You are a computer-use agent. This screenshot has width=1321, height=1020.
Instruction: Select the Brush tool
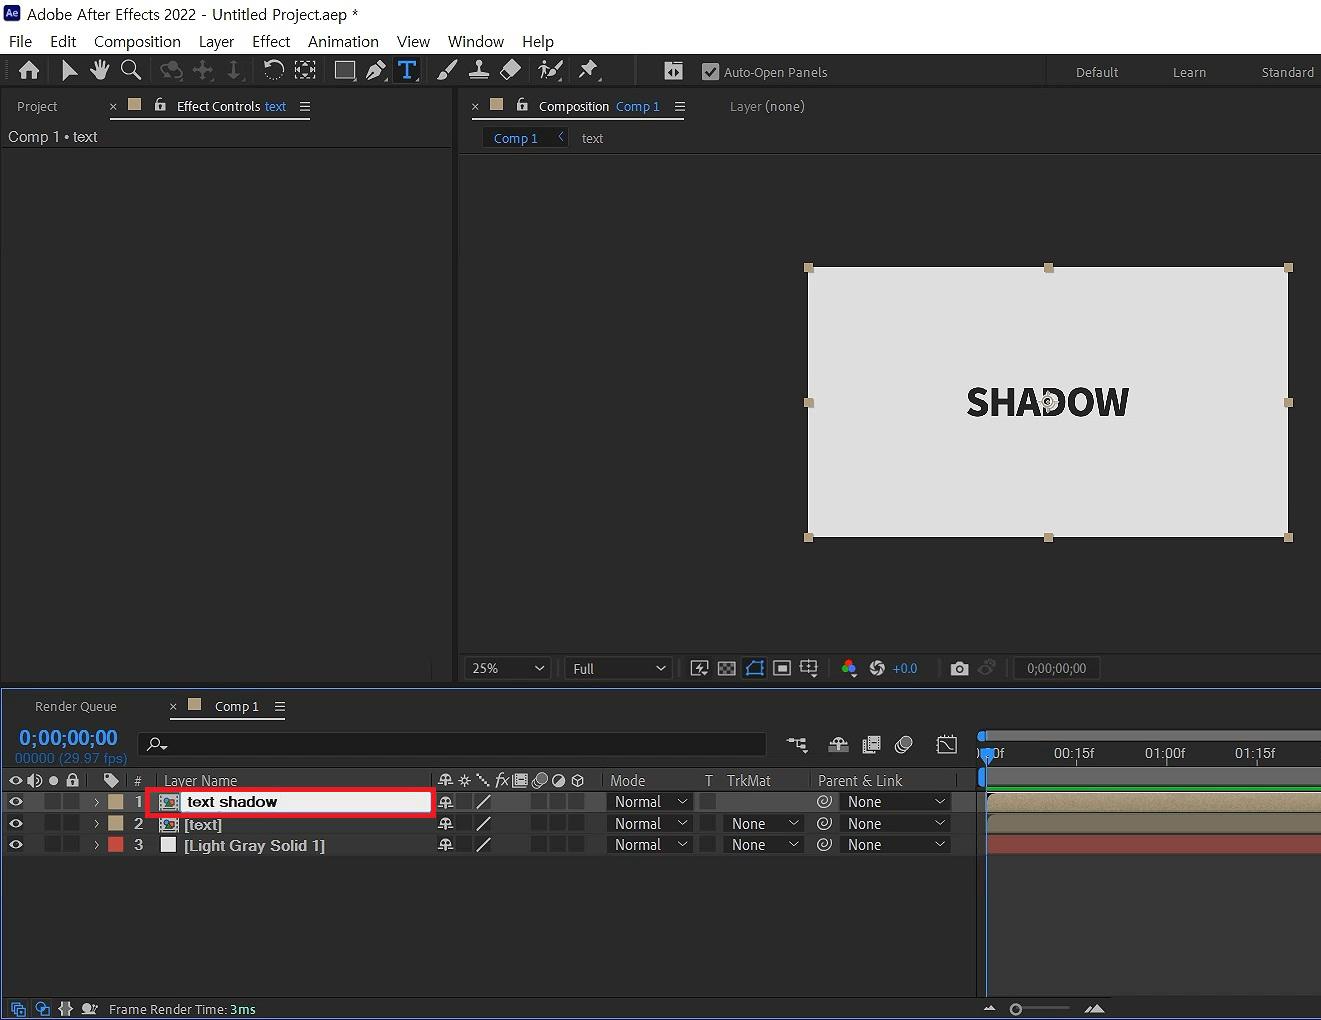click(447, 70)
